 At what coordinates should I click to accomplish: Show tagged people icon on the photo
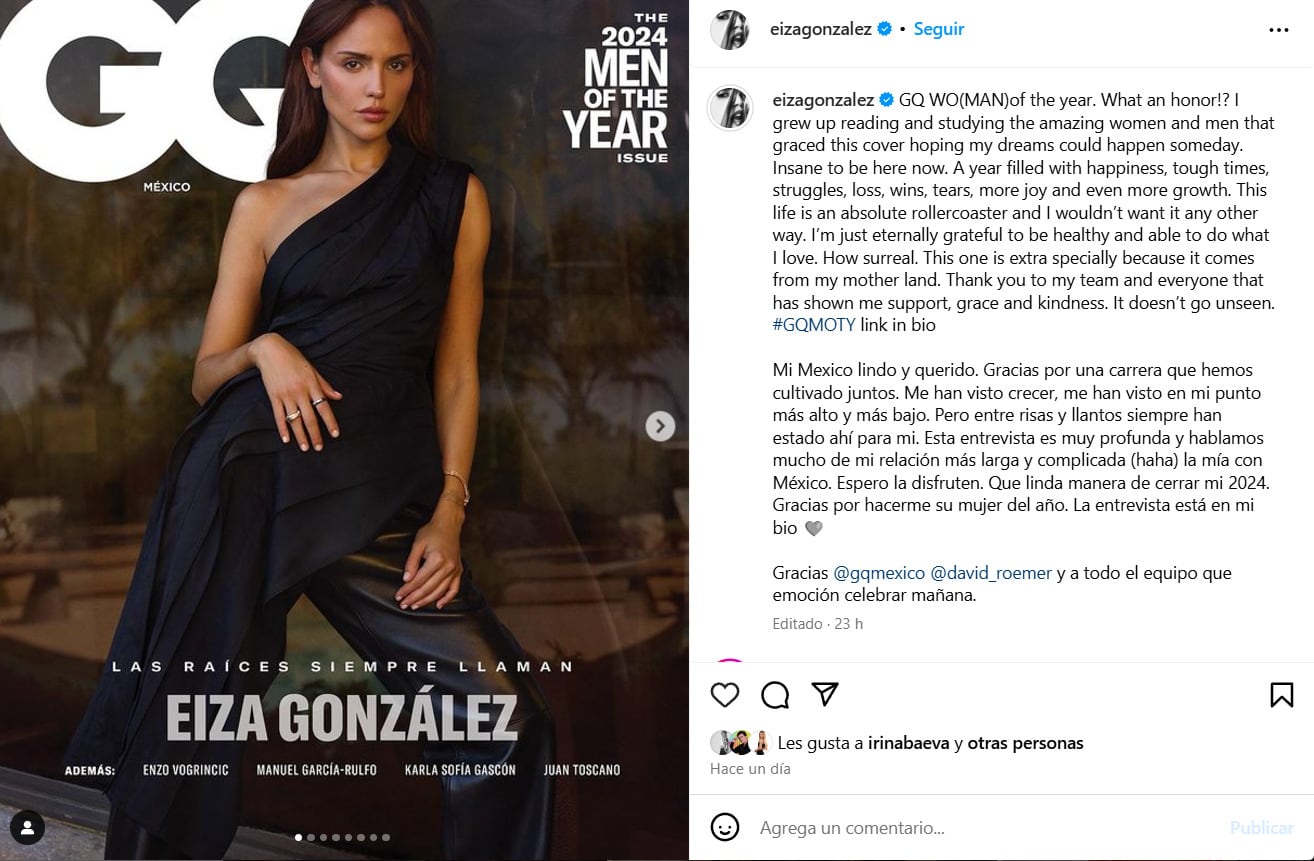pyautogui.click(x=28, y=827)
